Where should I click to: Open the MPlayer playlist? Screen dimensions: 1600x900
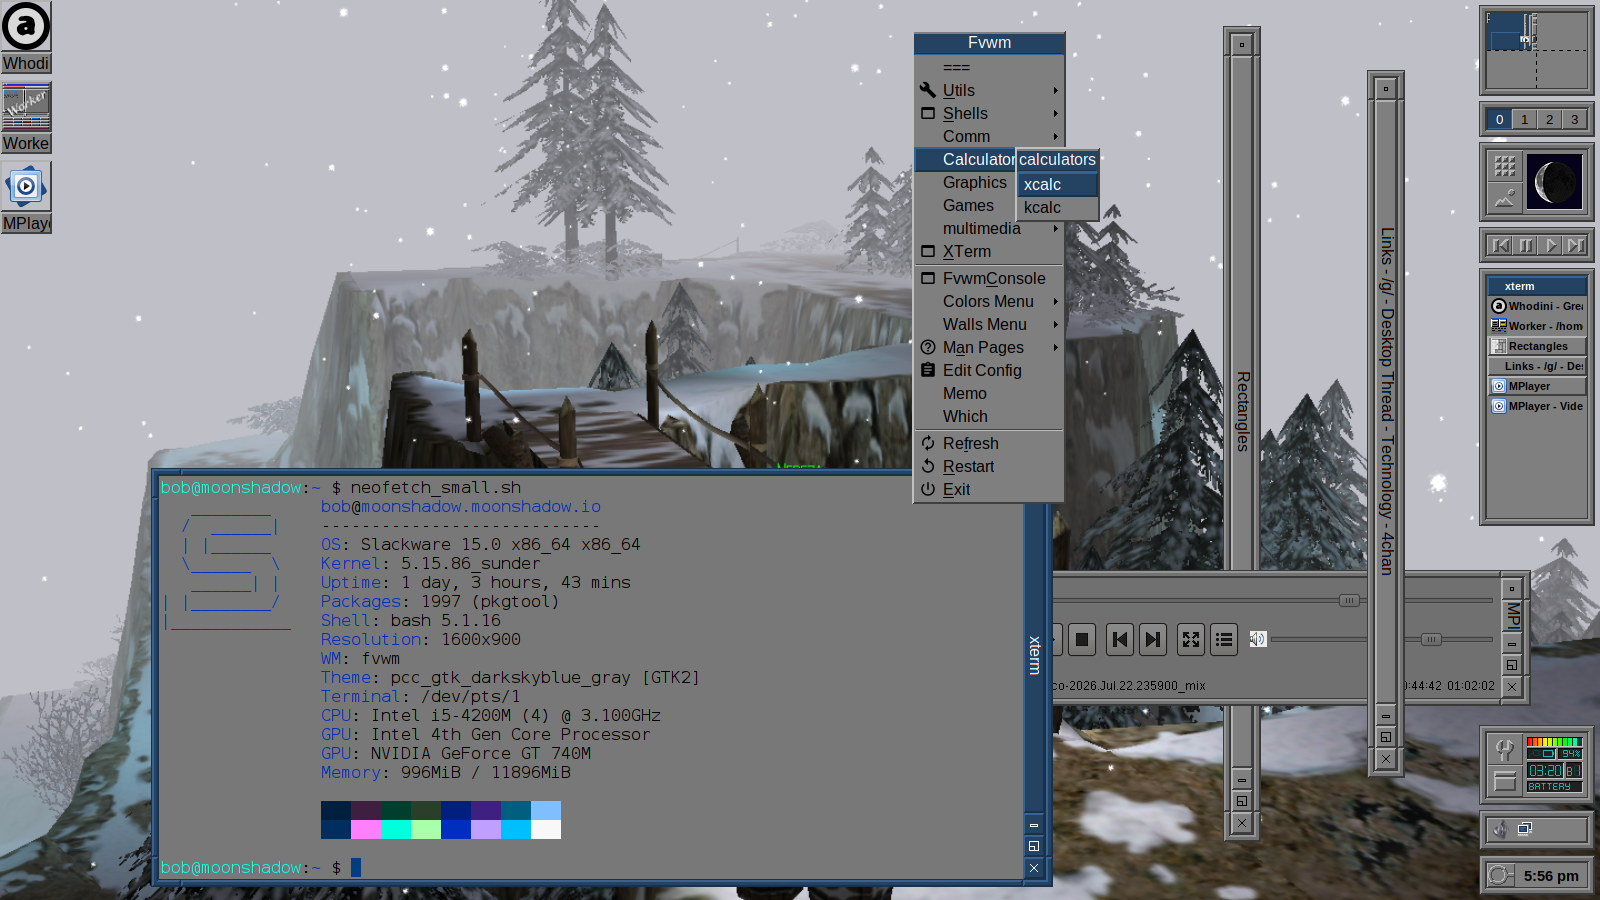pos(1224,640)
